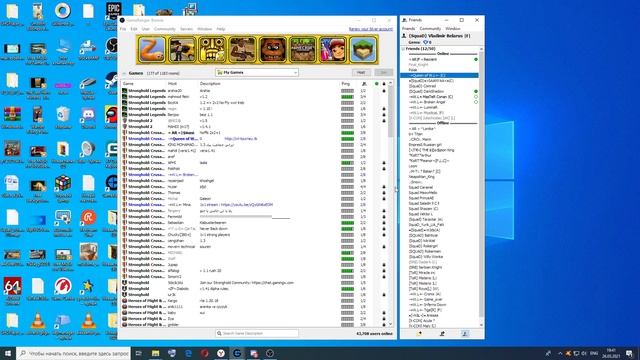Image resolution: width=640 pixels, height=360 pixels.
Task: Open the Friends menu in Friends window
Action: tap(408, 29)
